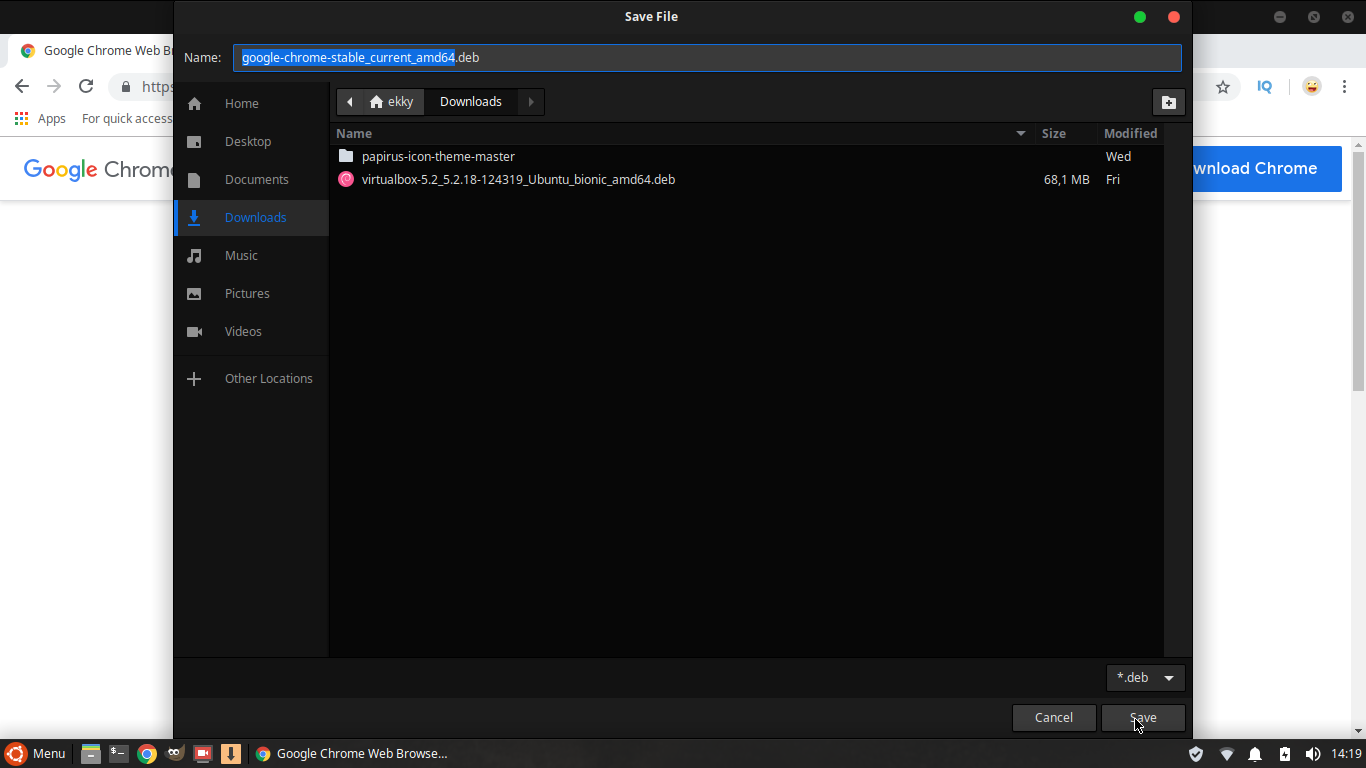Click the path bar left scroll arrow

pos(350,102)
